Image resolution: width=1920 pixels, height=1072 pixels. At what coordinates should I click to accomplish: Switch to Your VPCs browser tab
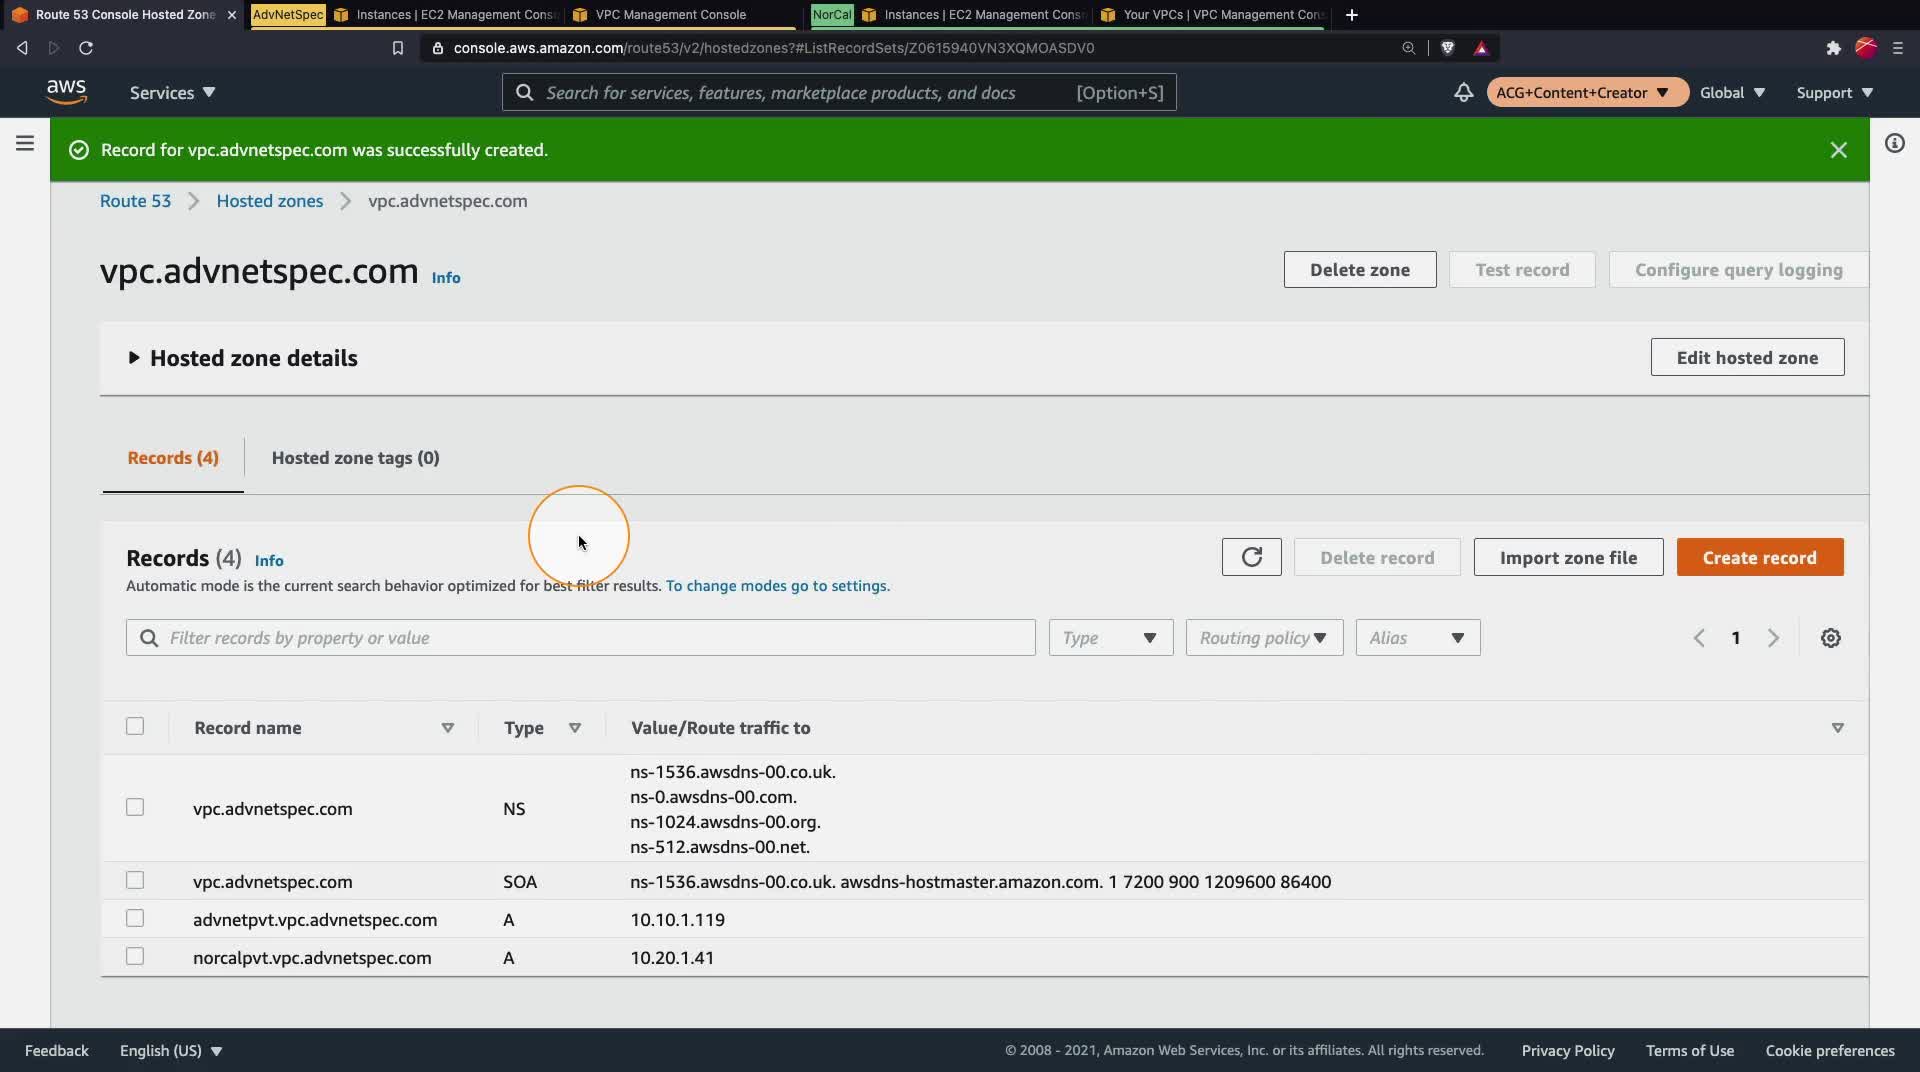point(1212,15)
